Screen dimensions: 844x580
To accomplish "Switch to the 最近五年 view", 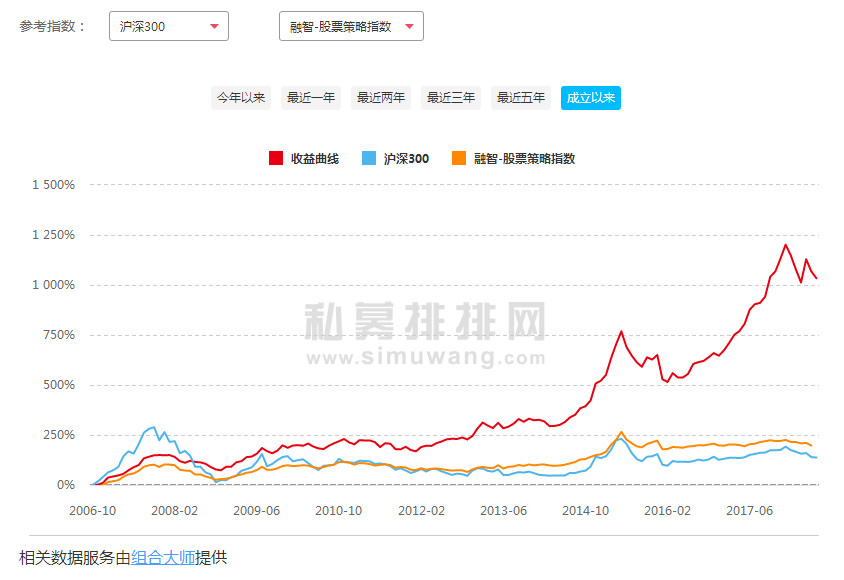I will [520, 97].
